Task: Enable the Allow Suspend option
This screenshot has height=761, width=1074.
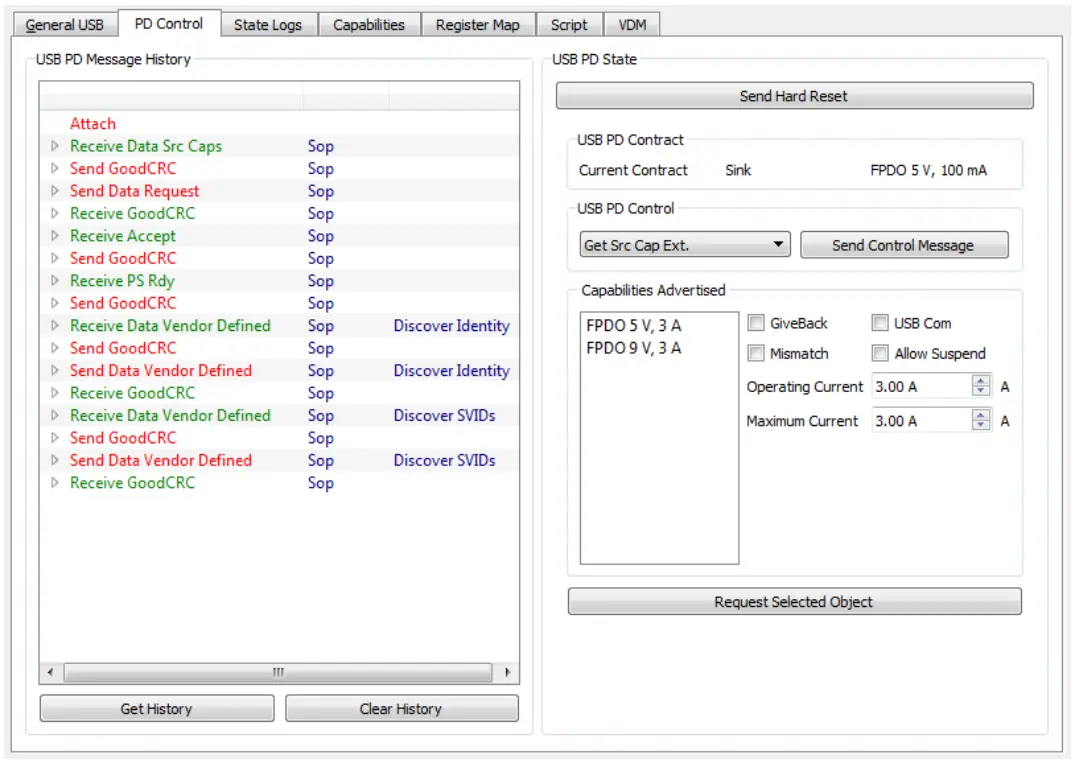Action: click(879, 353)
